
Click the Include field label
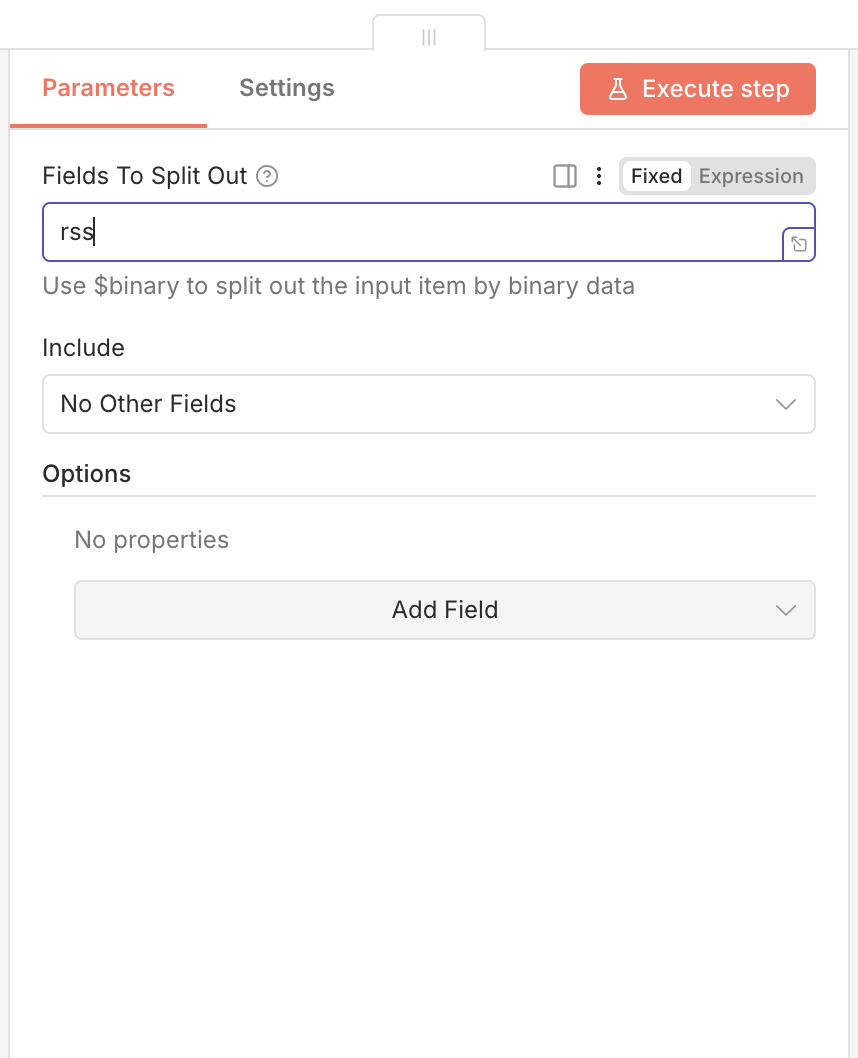[x=83, y=348]
